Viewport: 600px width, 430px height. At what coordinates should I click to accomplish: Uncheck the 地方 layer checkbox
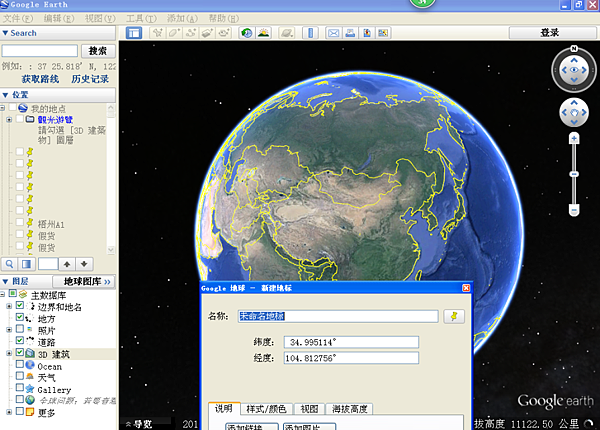coord(20,317)
